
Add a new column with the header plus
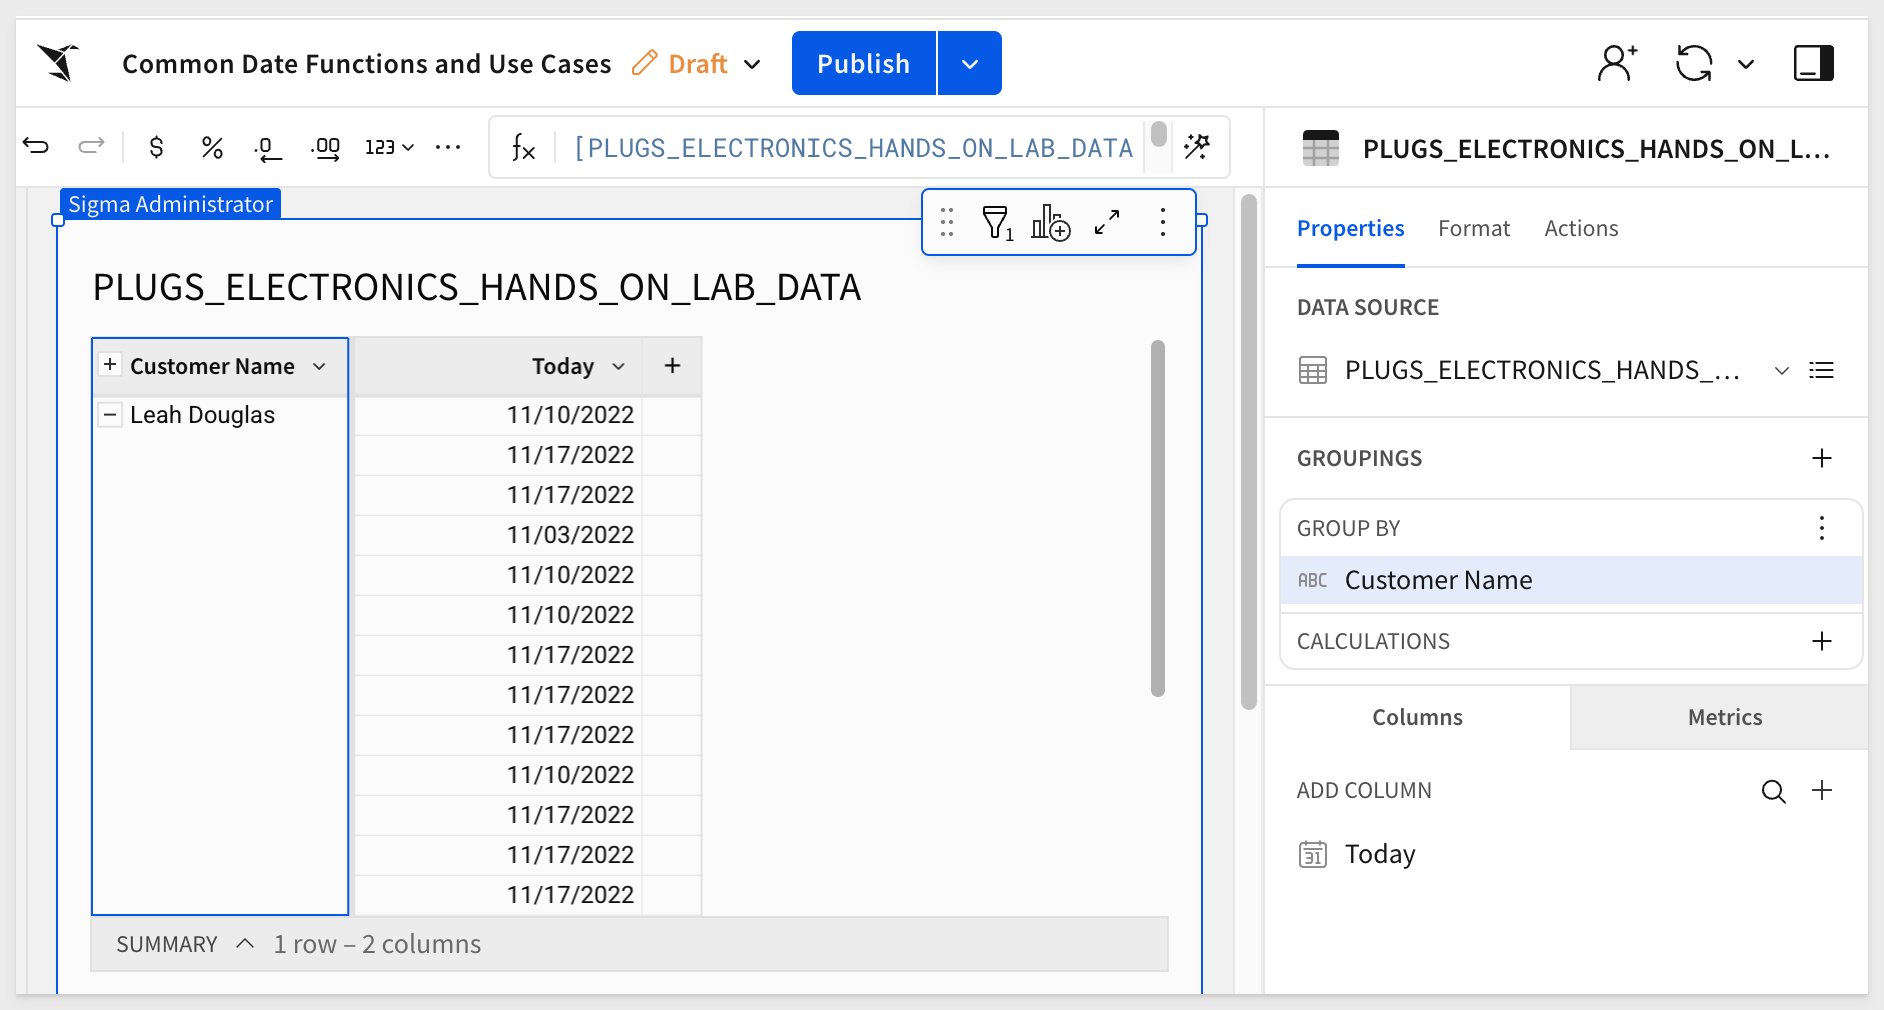pyautogui.click(x=672, y=366)
